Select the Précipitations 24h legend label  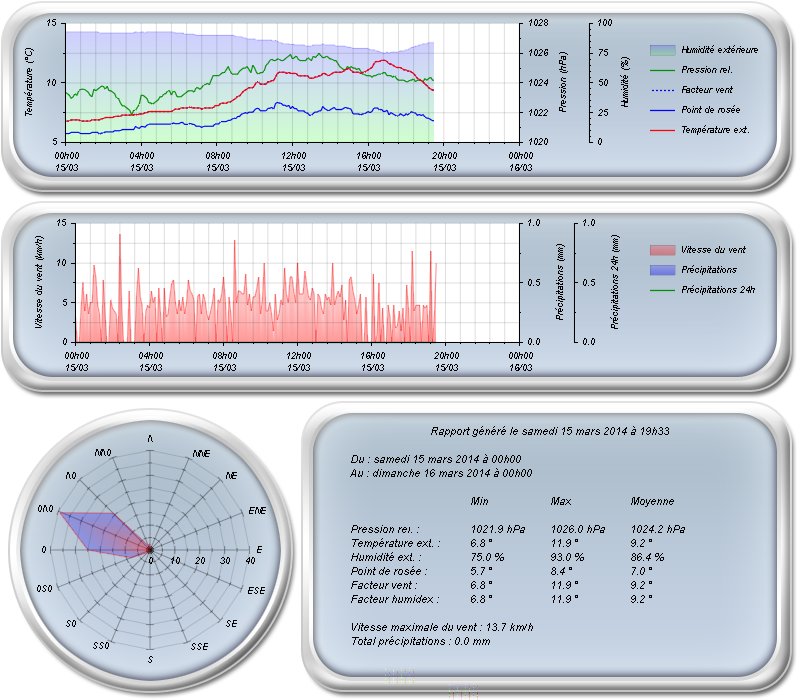tap(718, 290)
